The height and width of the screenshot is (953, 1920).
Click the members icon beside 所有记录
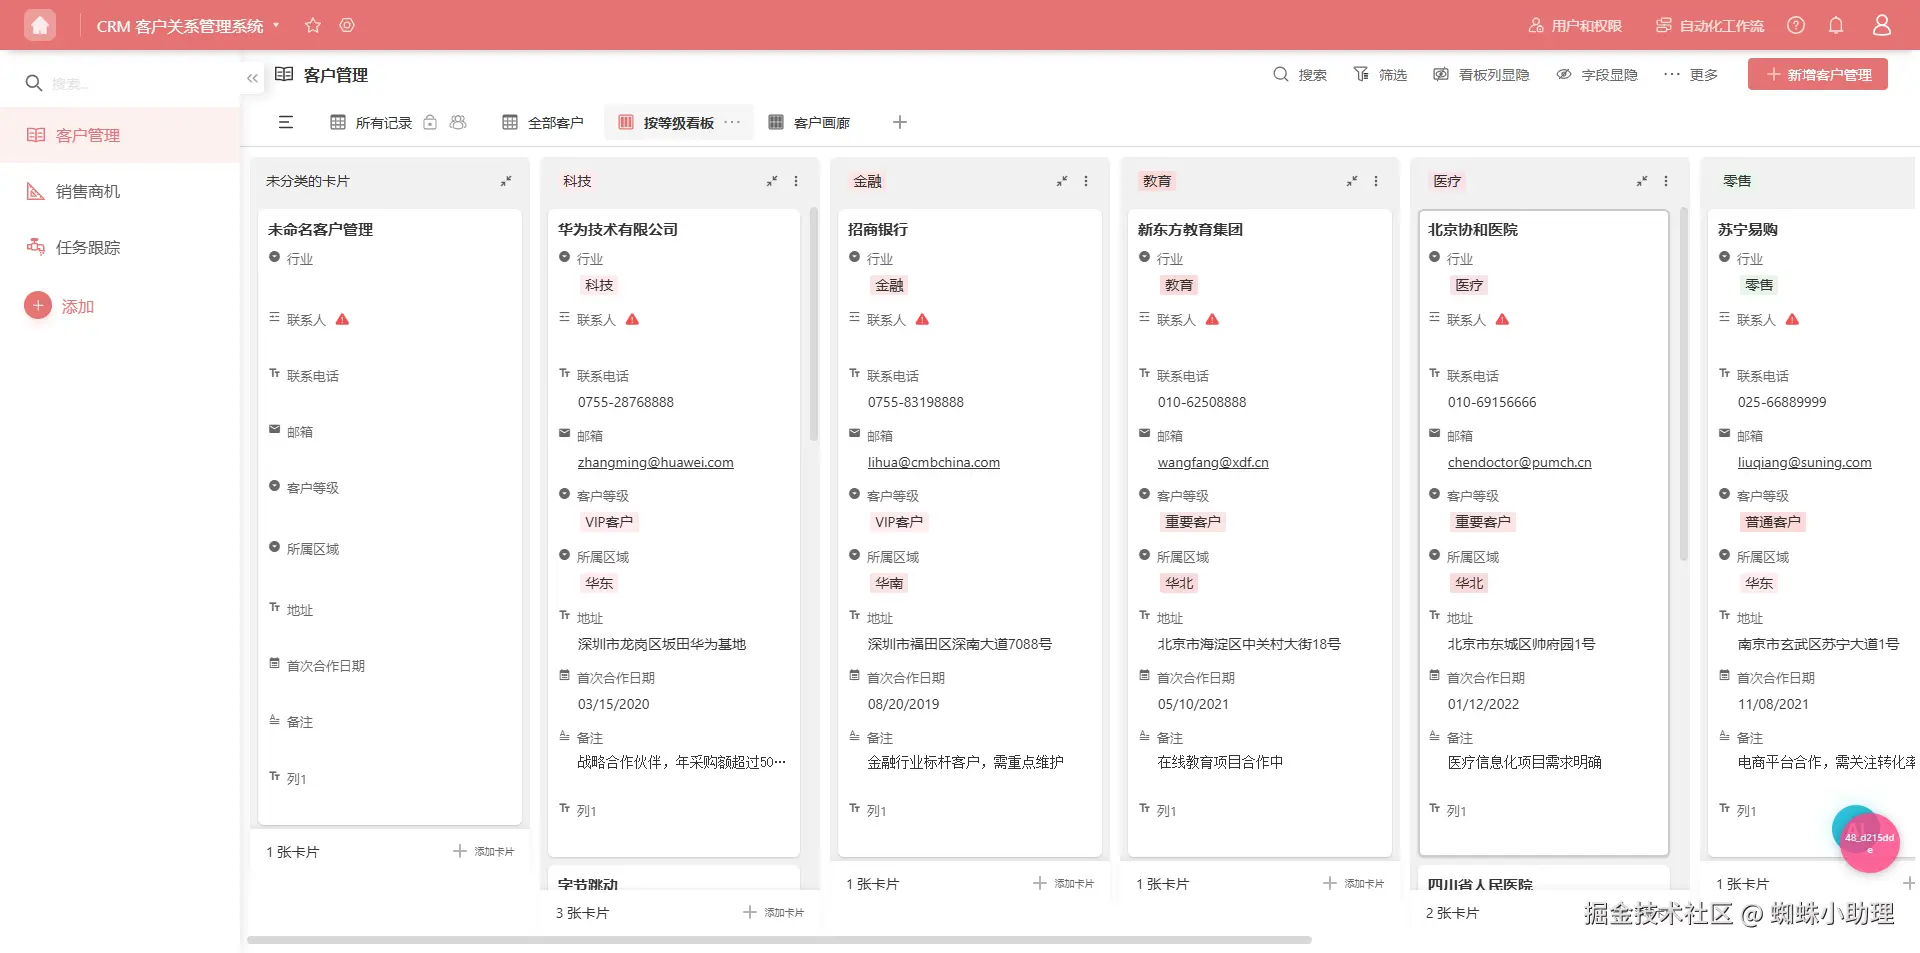(458, 122)
